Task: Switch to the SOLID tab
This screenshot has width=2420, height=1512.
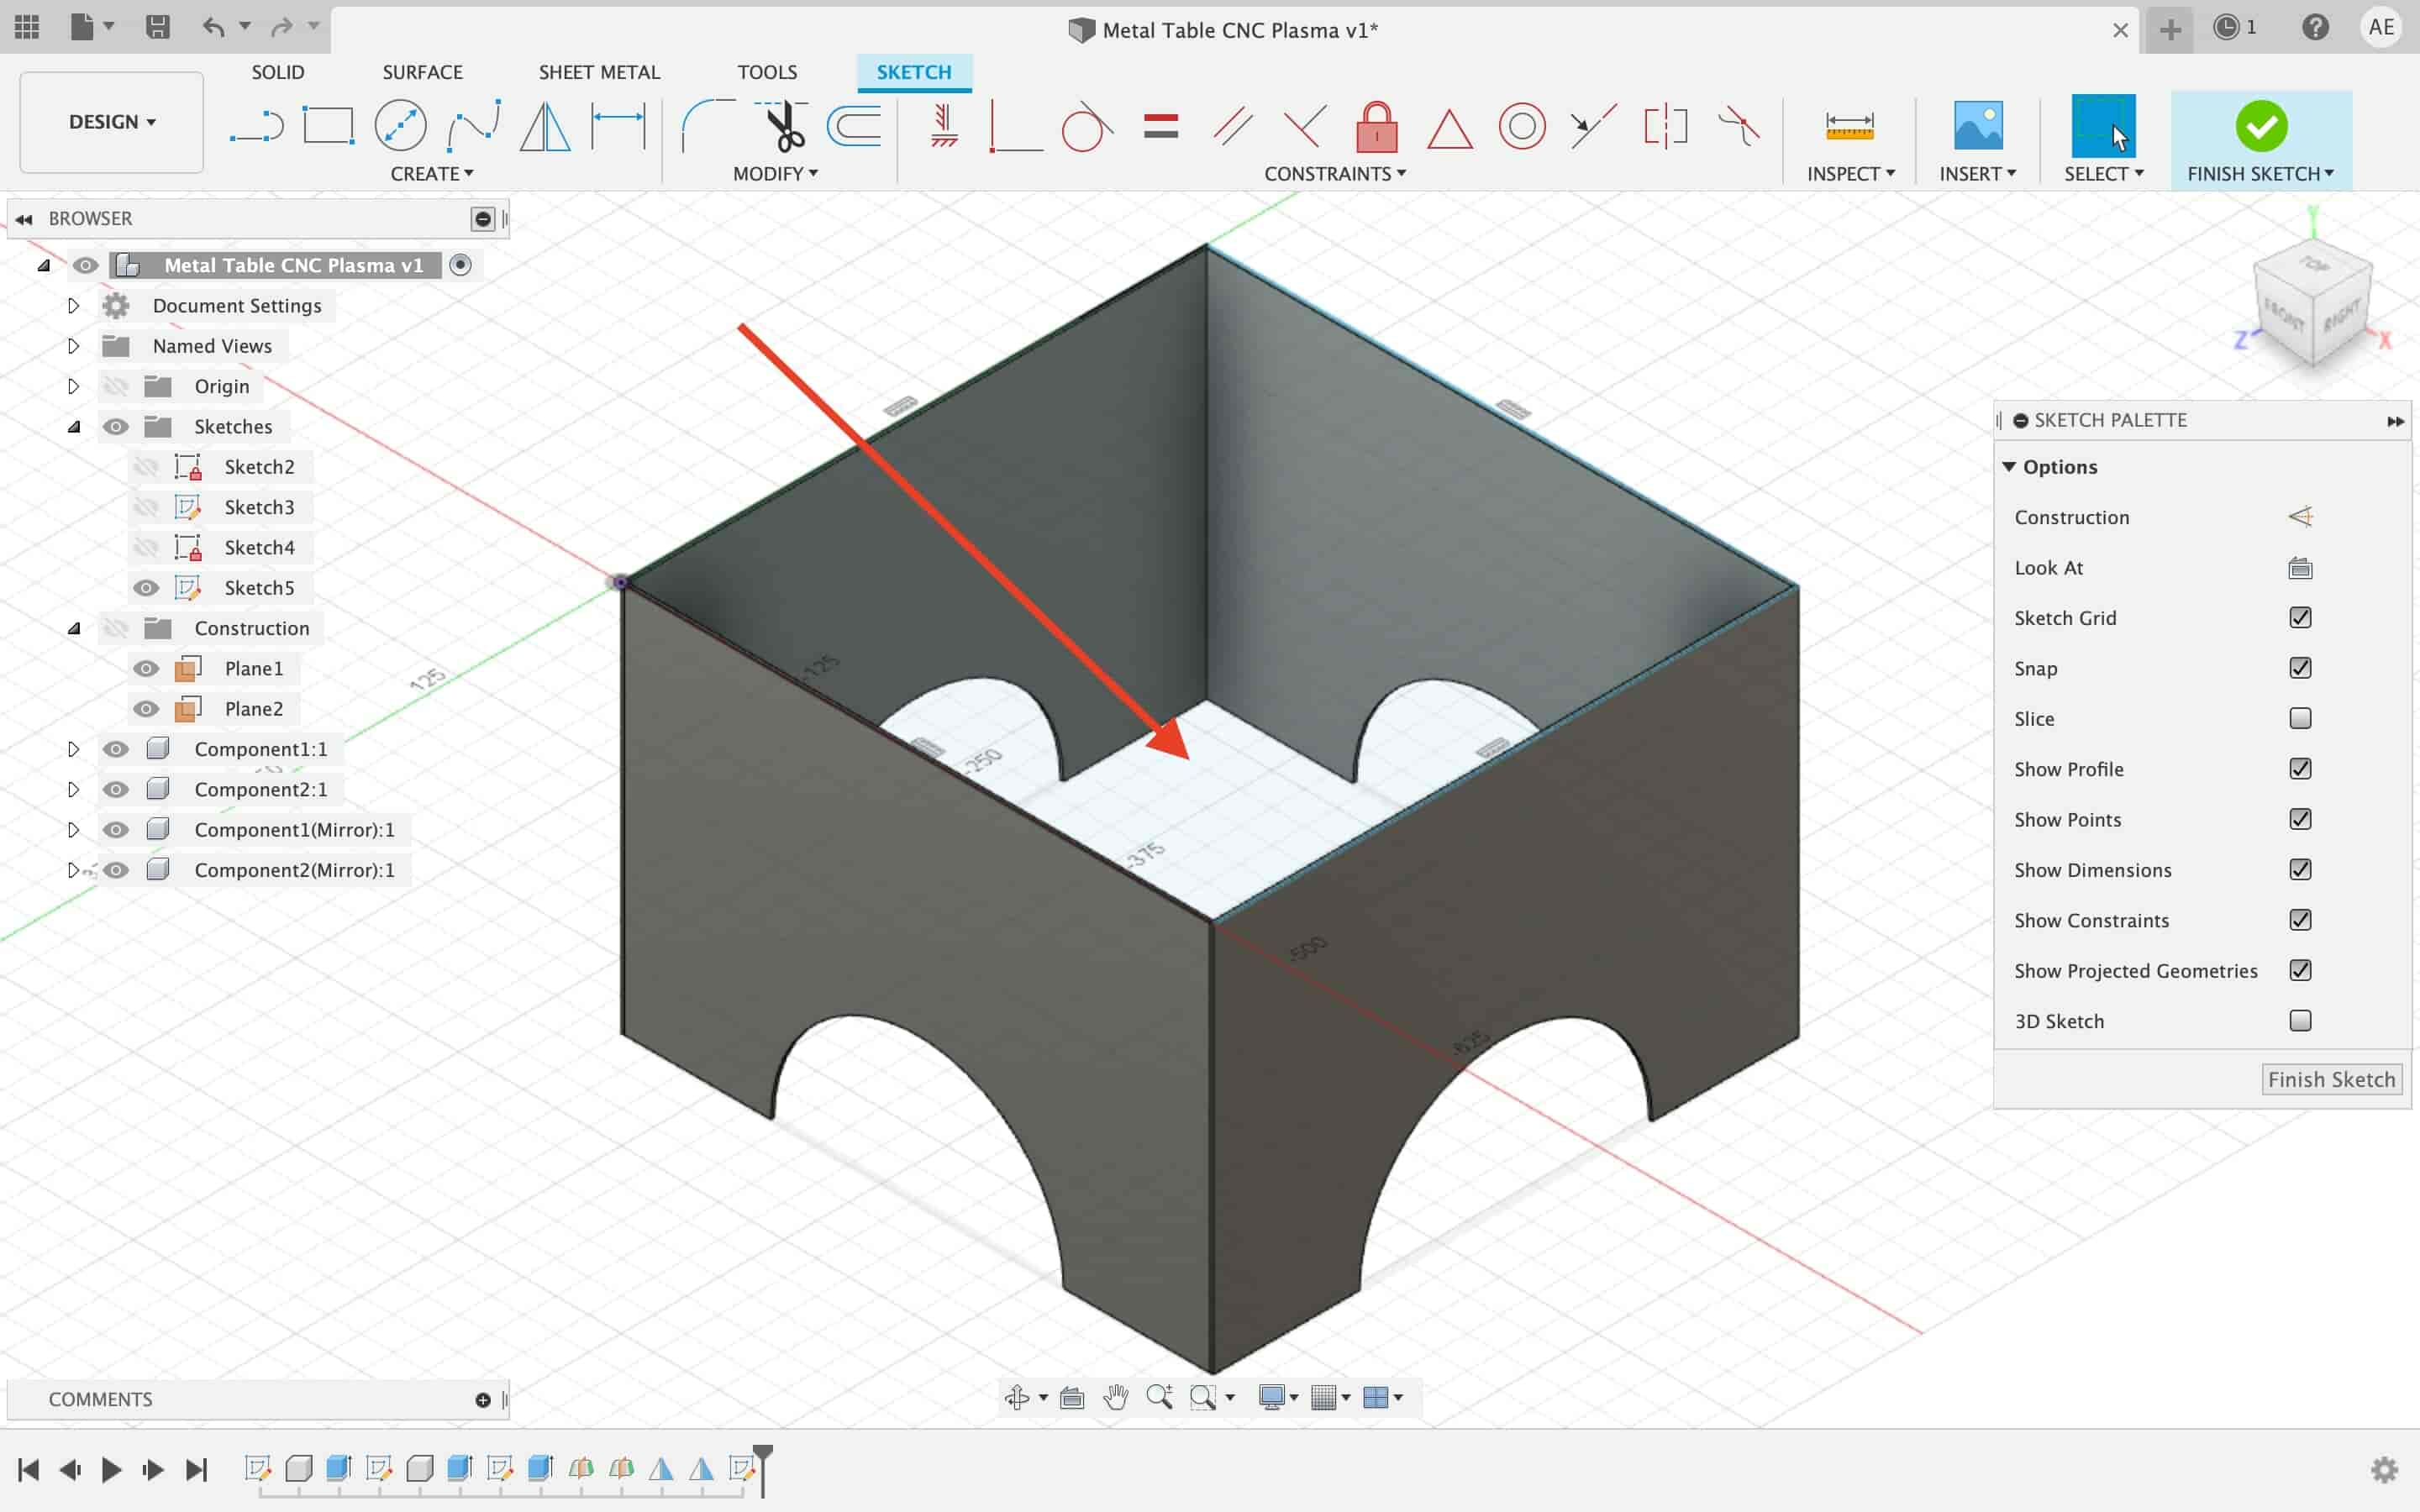Action: (278, 72)
